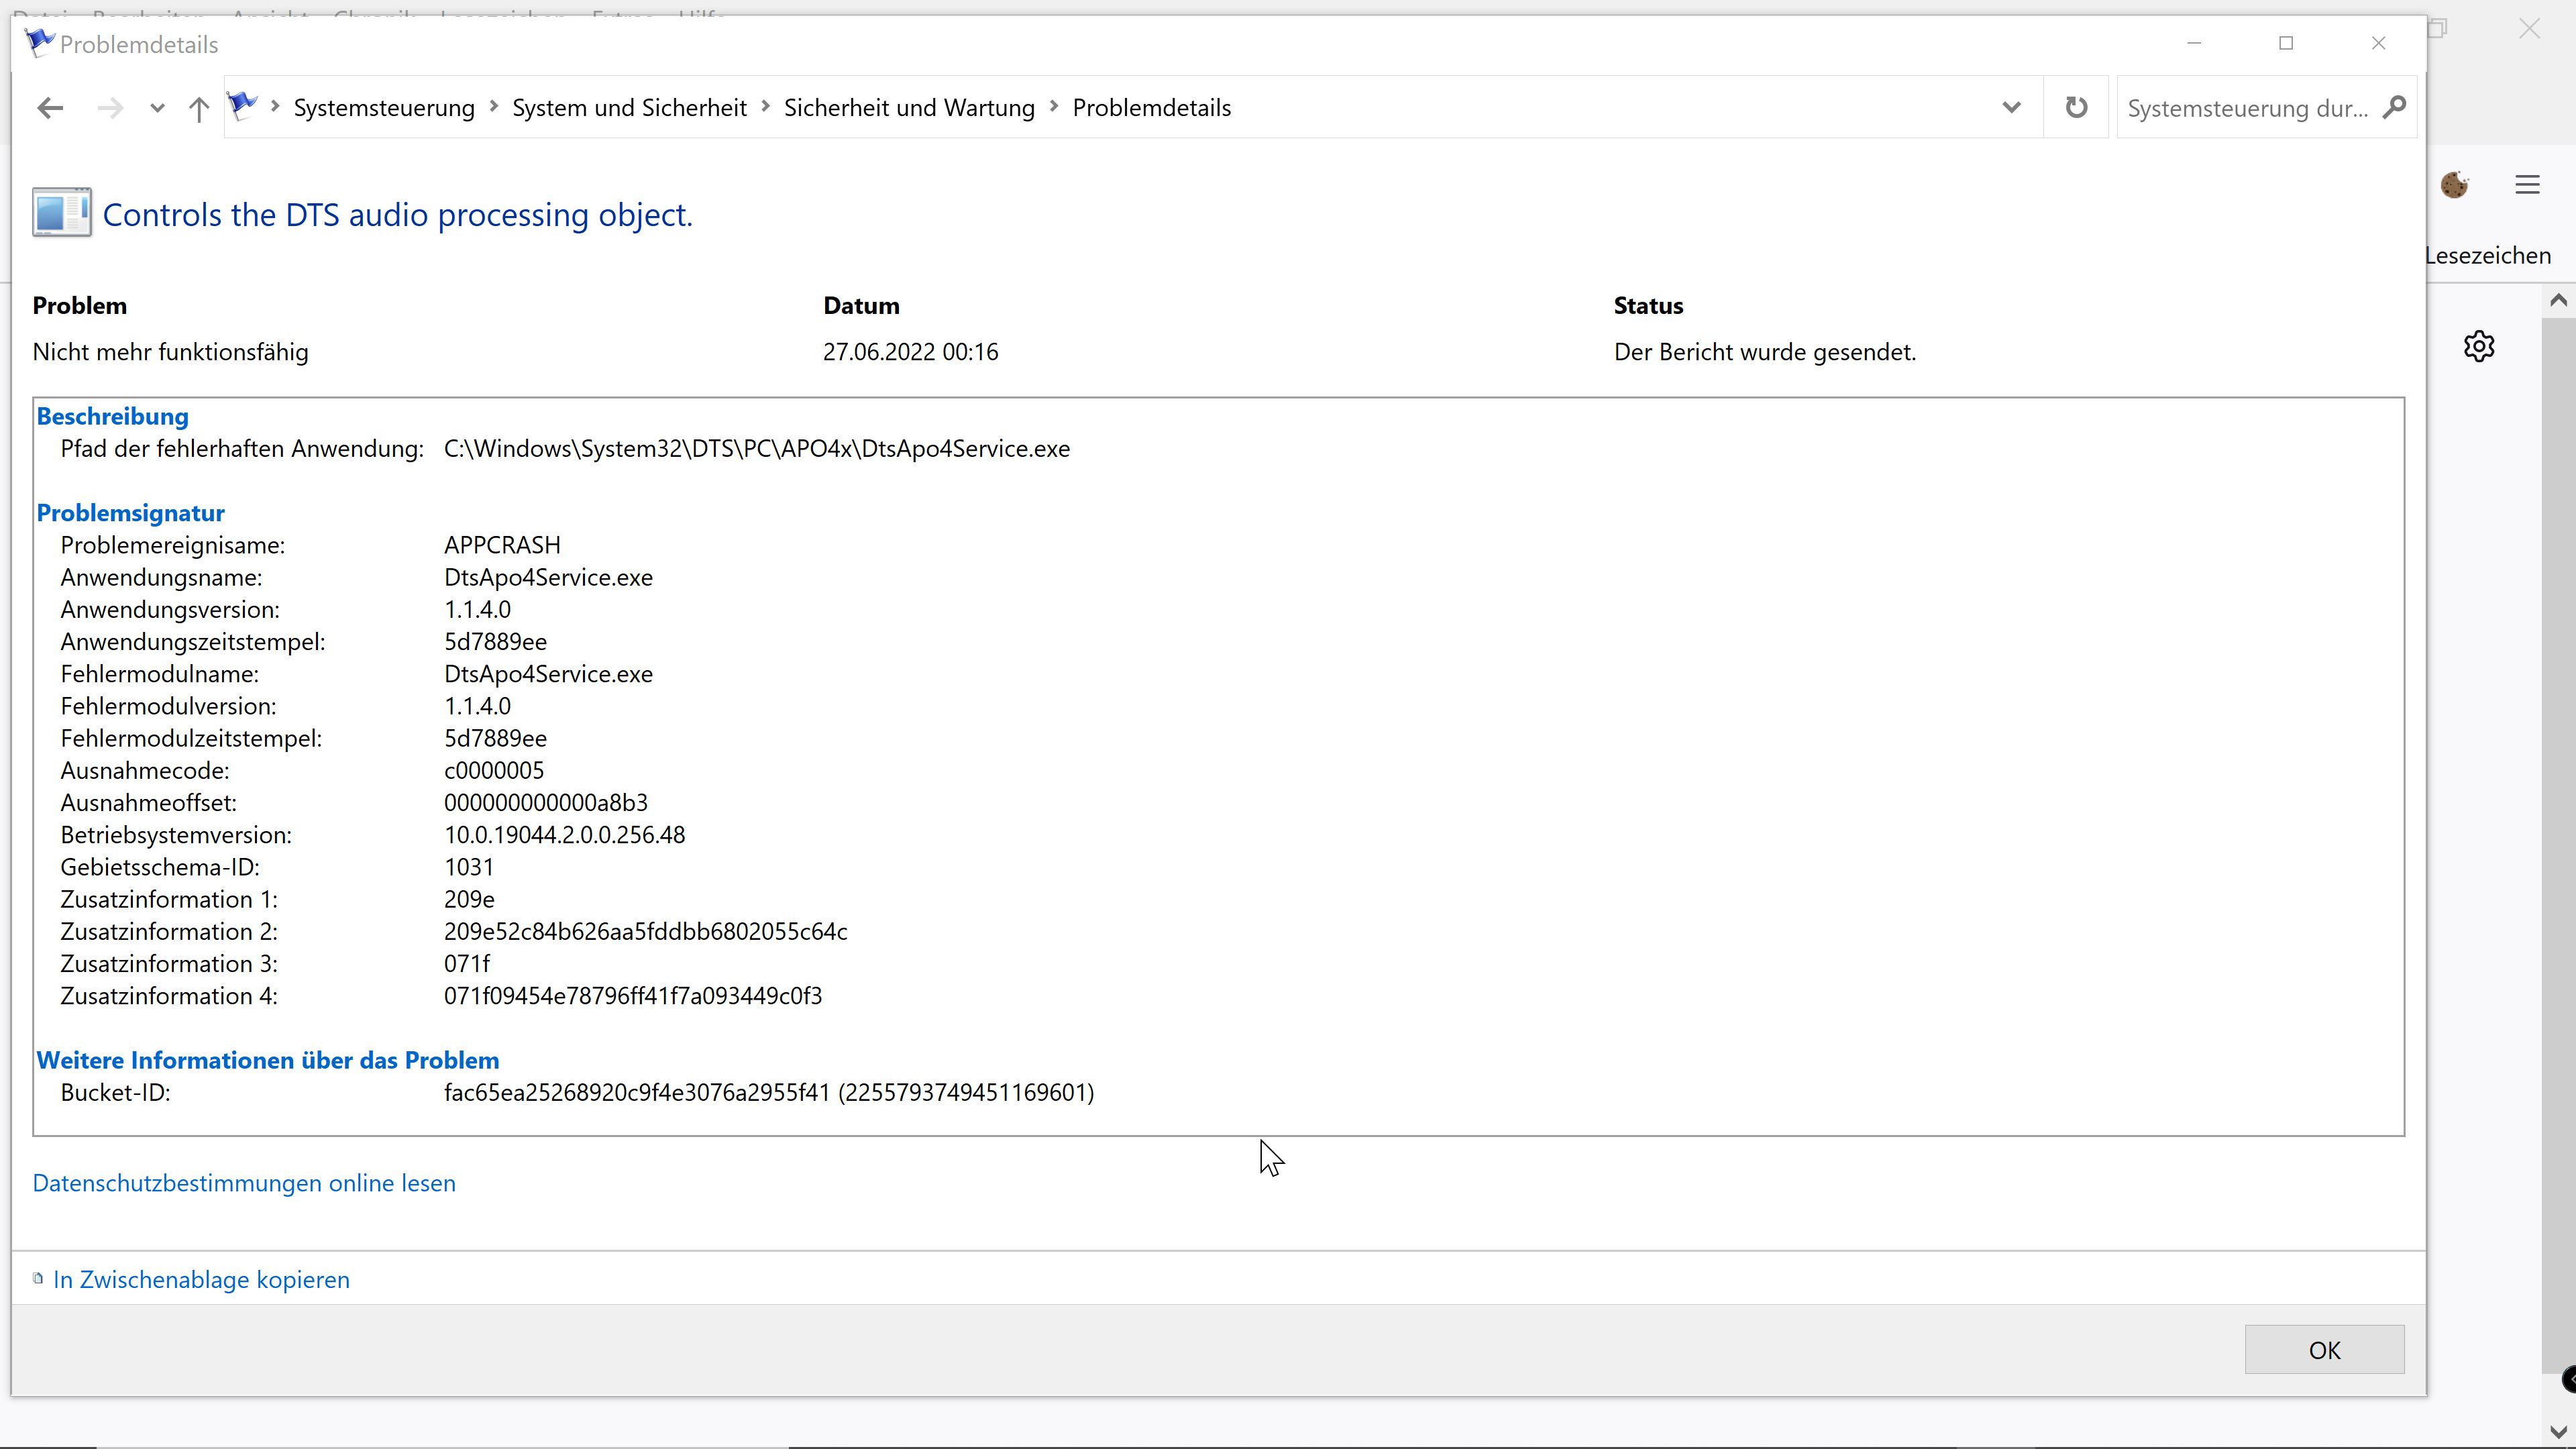Open the browser hamburger menu

pyautogui.click(x=2527, y=185)
